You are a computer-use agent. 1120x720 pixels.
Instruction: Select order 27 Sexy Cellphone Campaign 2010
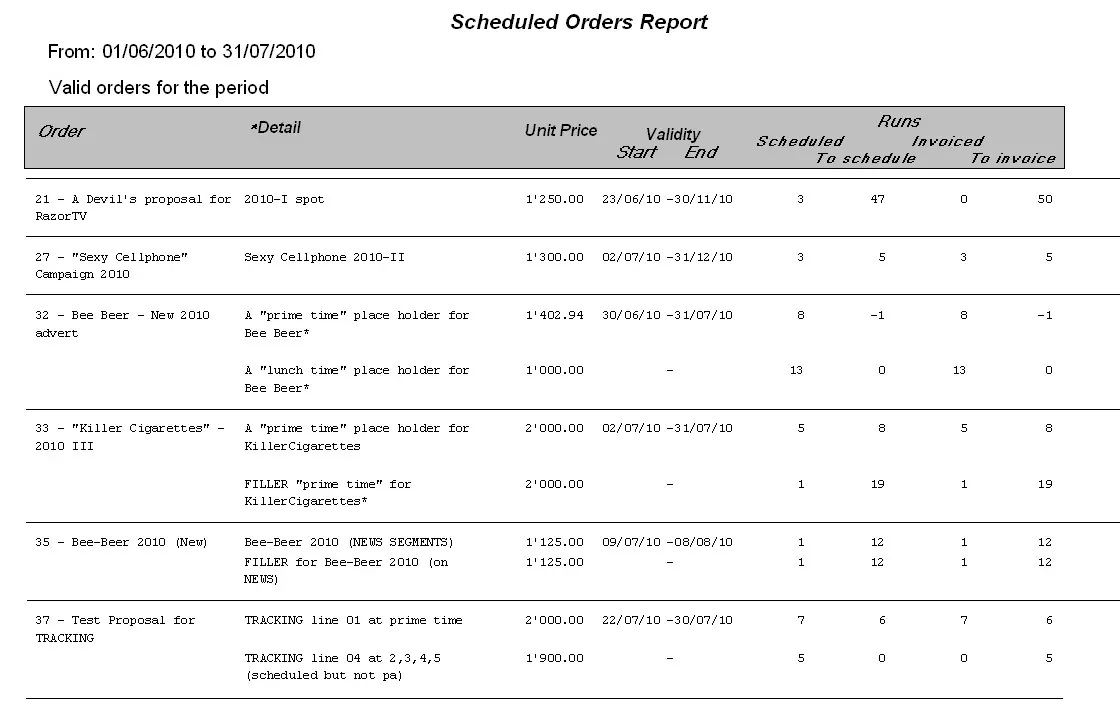pos(111,265)
